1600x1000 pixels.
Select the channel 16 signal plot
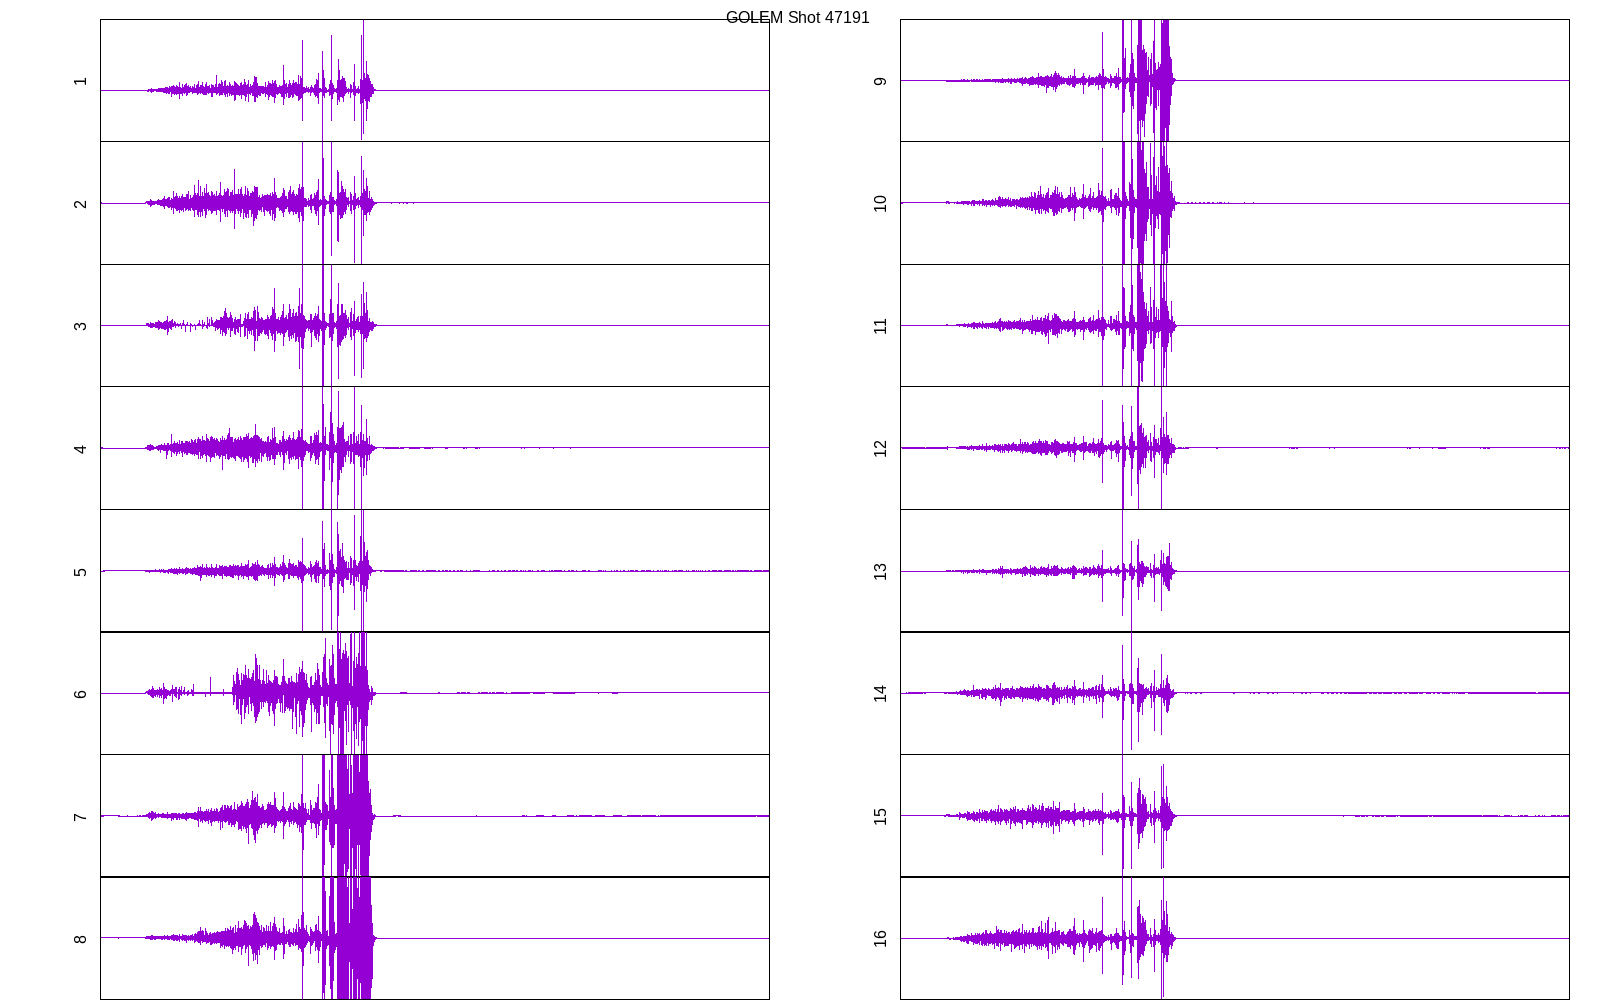click(x=1235, y=938)
